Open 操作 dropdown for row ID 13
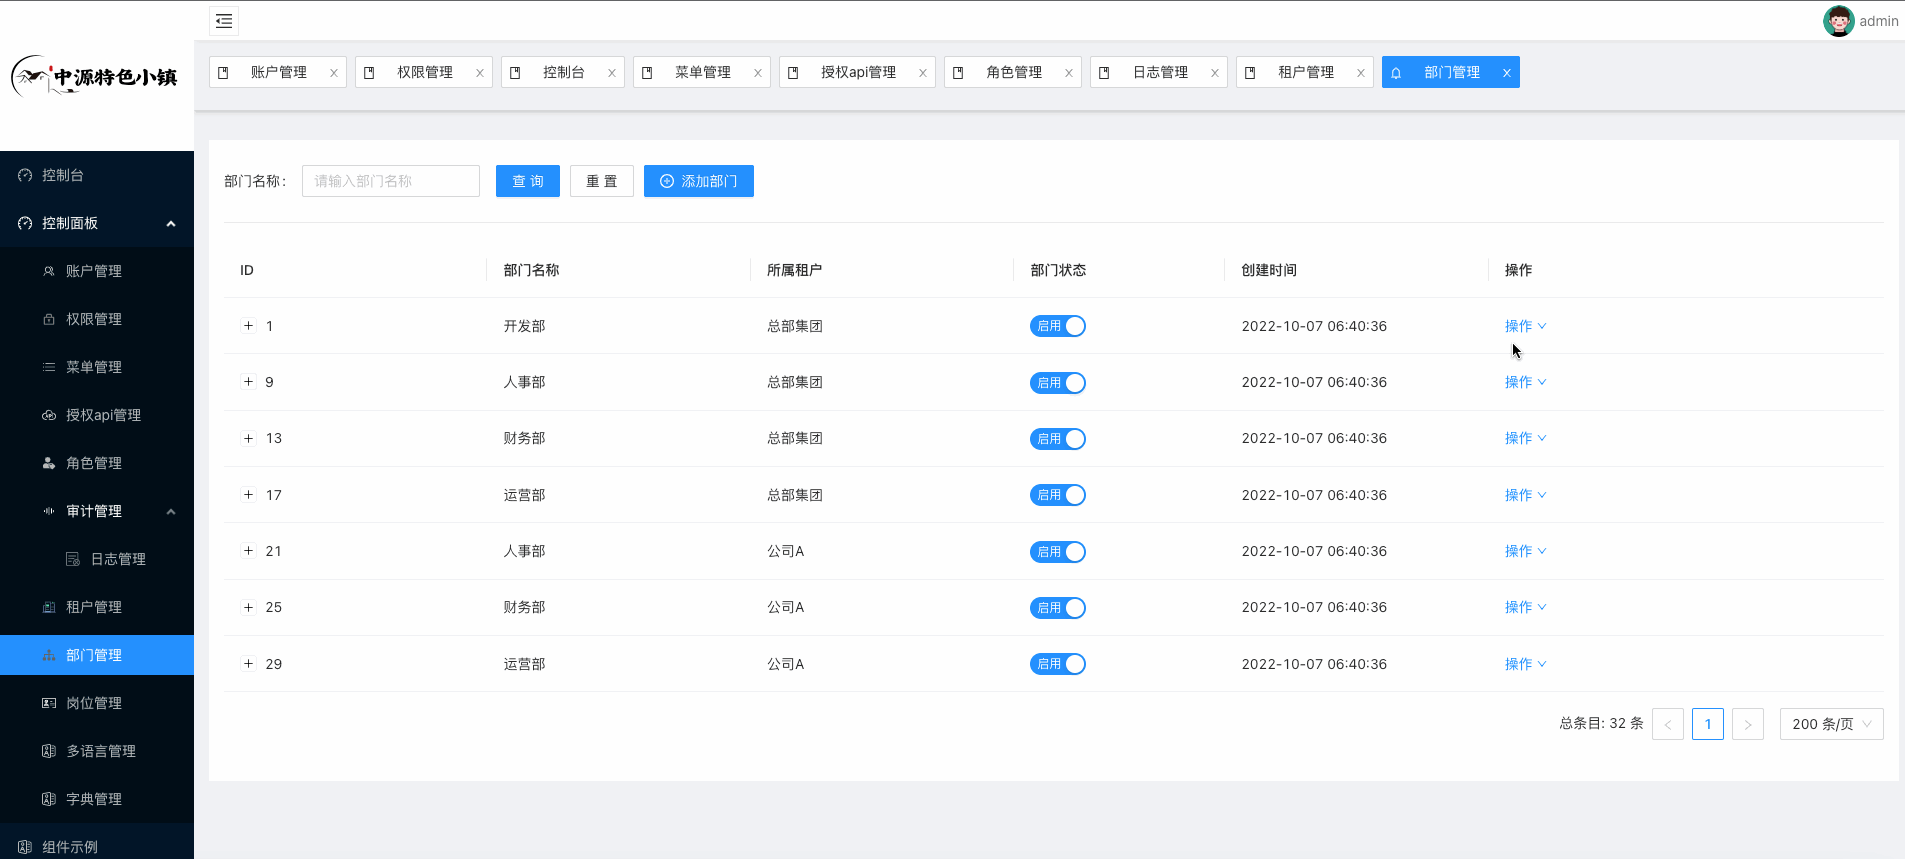 (1526, 438)
